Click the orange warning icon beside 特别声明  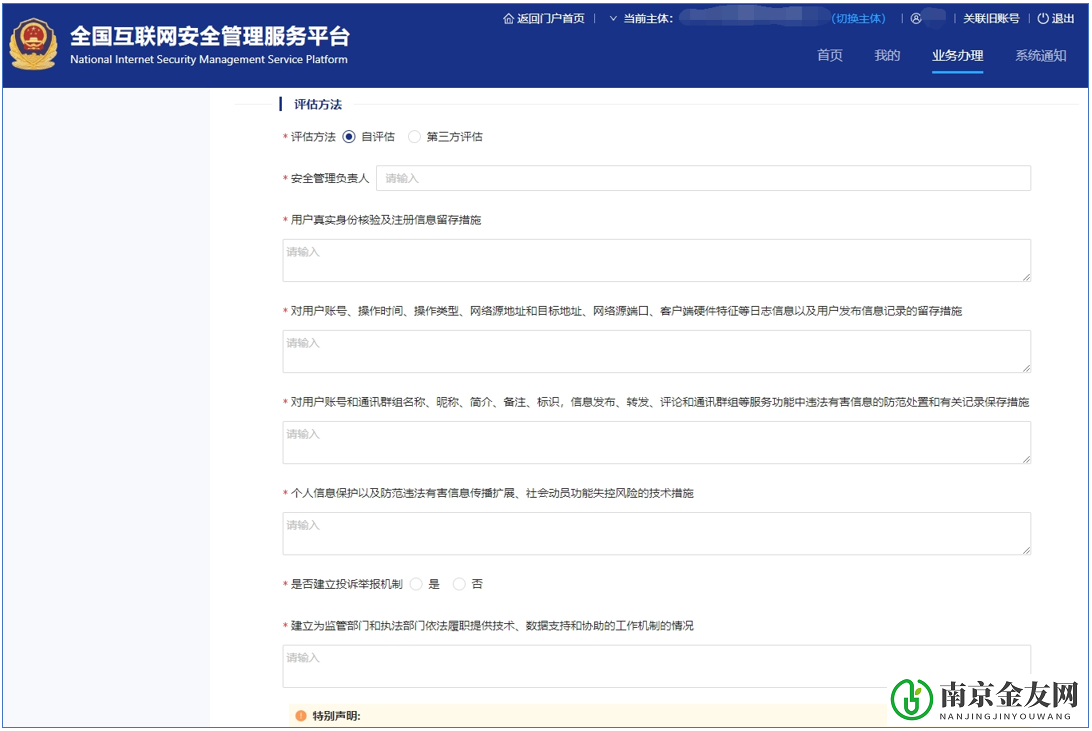tap(300, 715)
